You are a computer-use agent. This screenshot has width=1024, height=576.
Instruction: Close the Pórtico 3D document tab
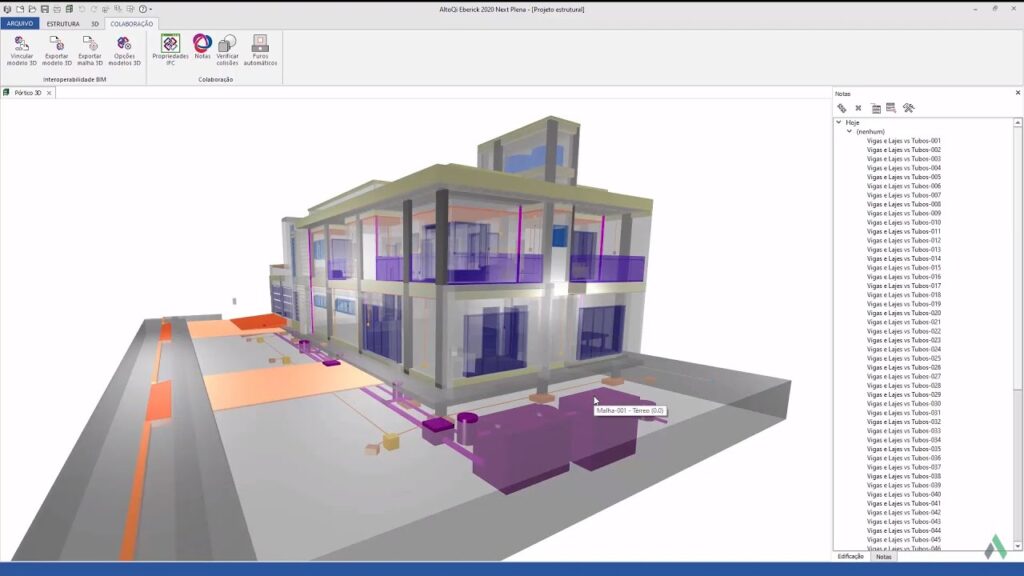(51, 92)
